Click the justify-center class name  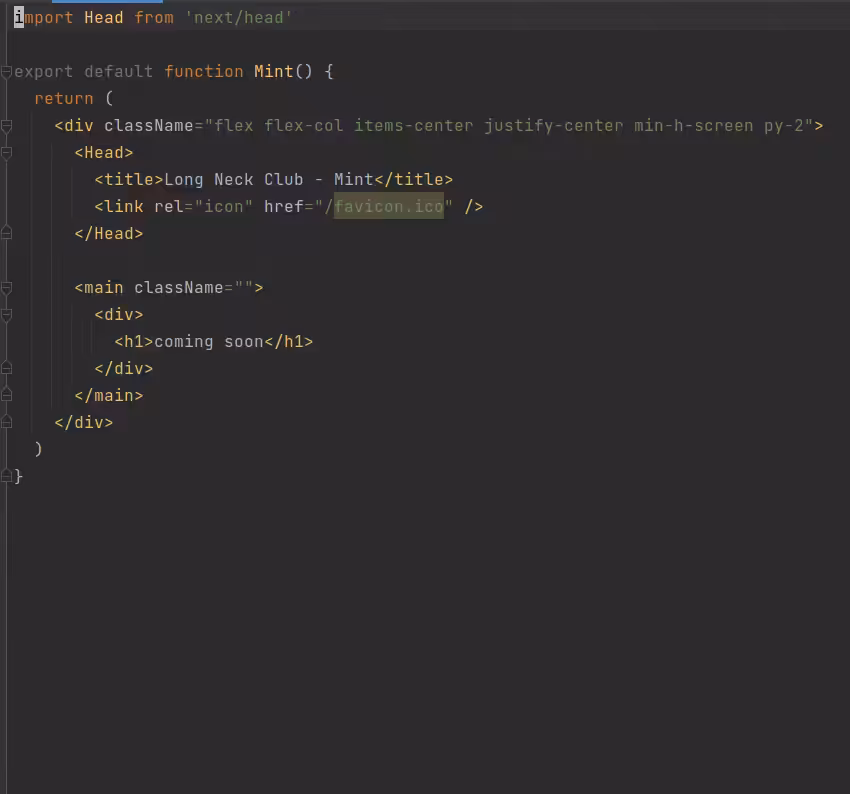[x=553, y=126]
